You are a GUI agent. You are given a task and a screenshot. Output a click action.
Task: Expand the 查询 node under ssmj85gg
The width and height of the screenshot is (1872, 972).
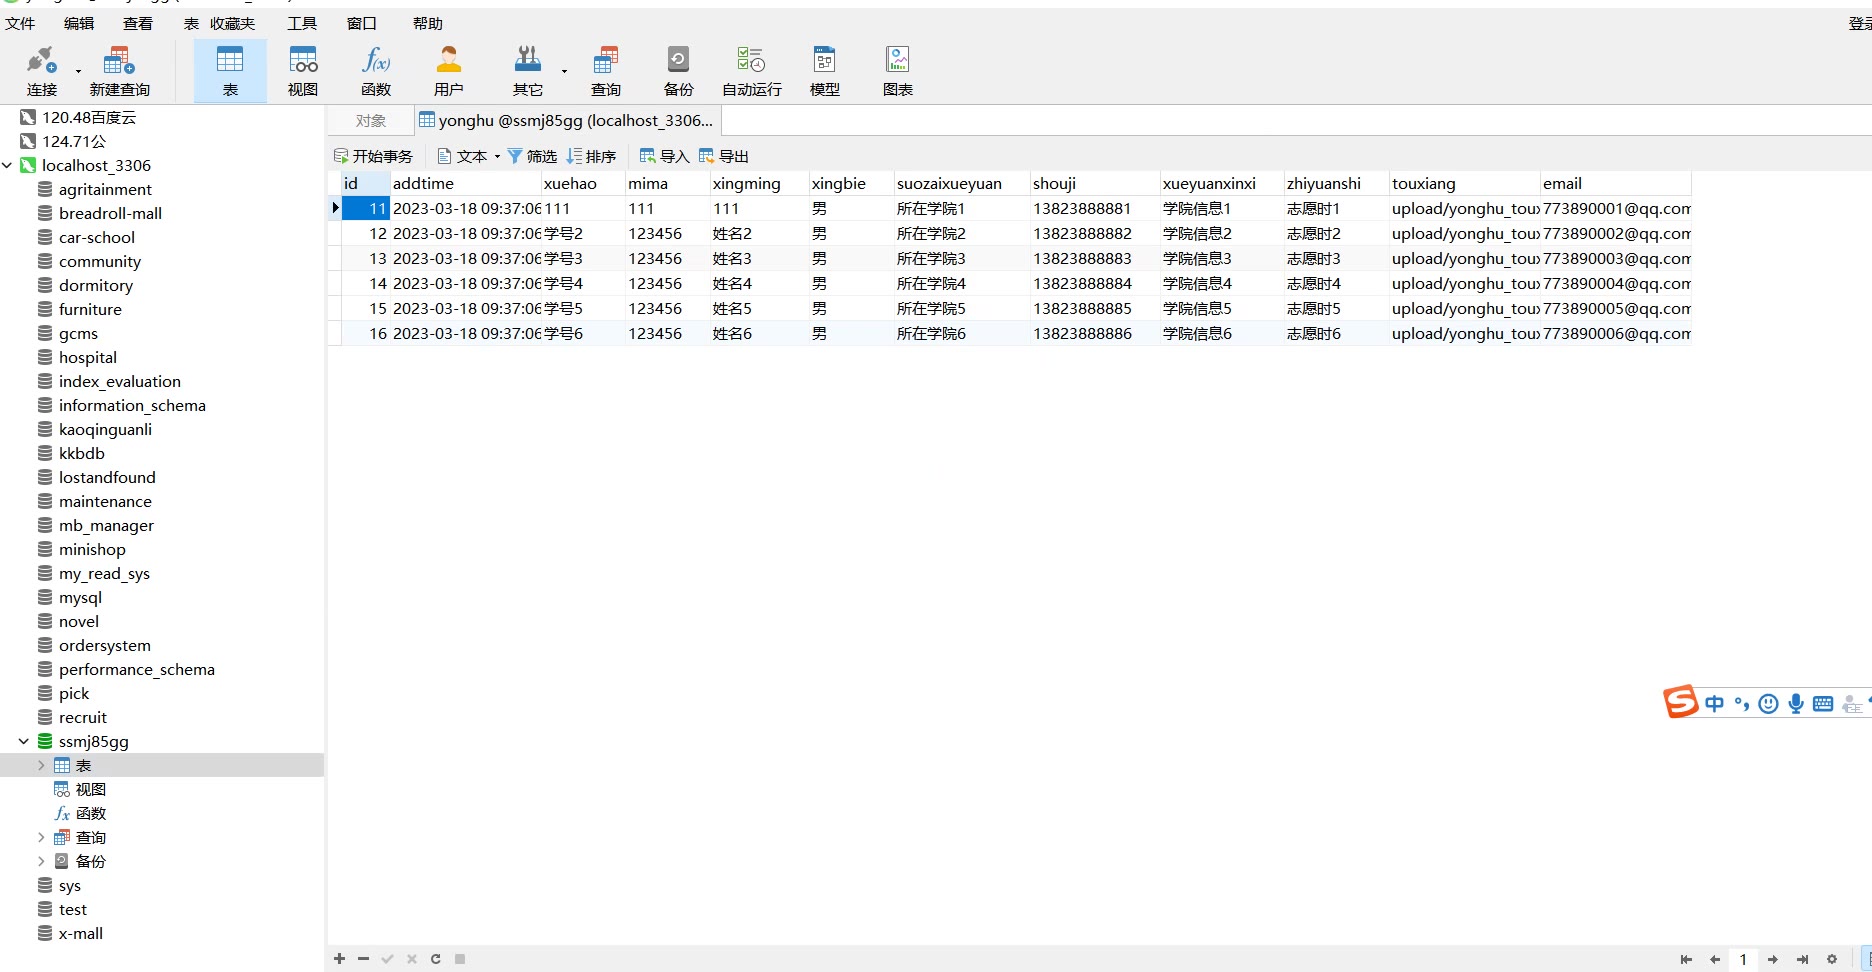click(x=41, y=838)
